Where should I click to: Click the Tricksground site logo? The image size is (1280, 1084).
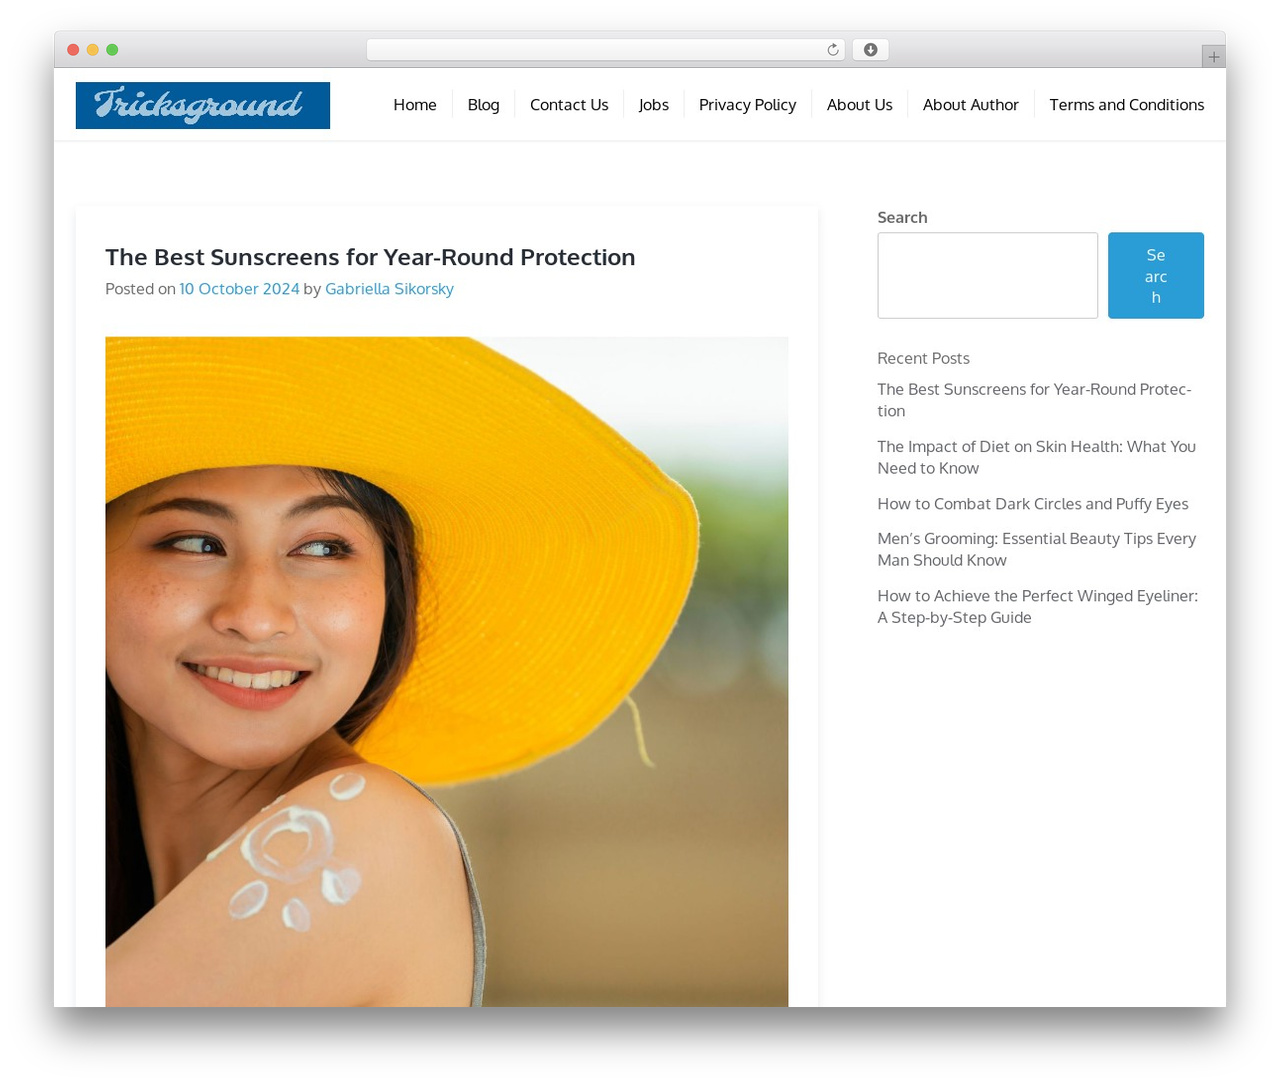click(x=202, y=105)
